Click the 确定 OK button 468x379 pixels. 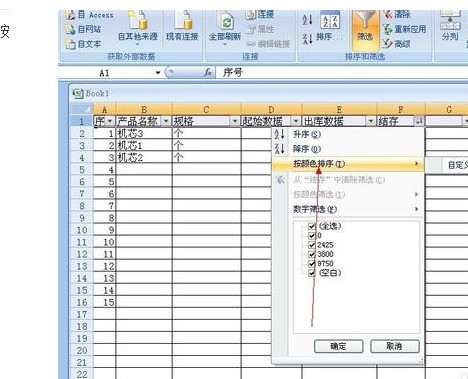338,346
